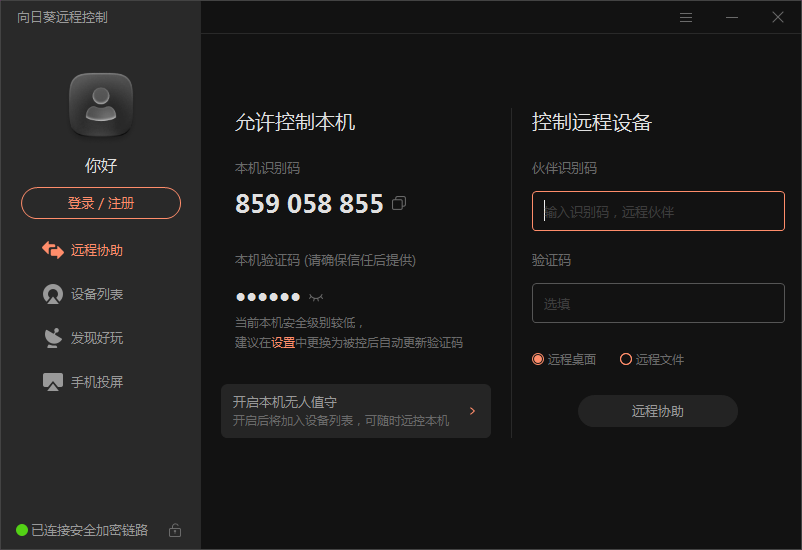The width and height of the screenshot is (802, 550).
Task: Click the 已连接安全加密链路 status text
Action: click(90, 530)
